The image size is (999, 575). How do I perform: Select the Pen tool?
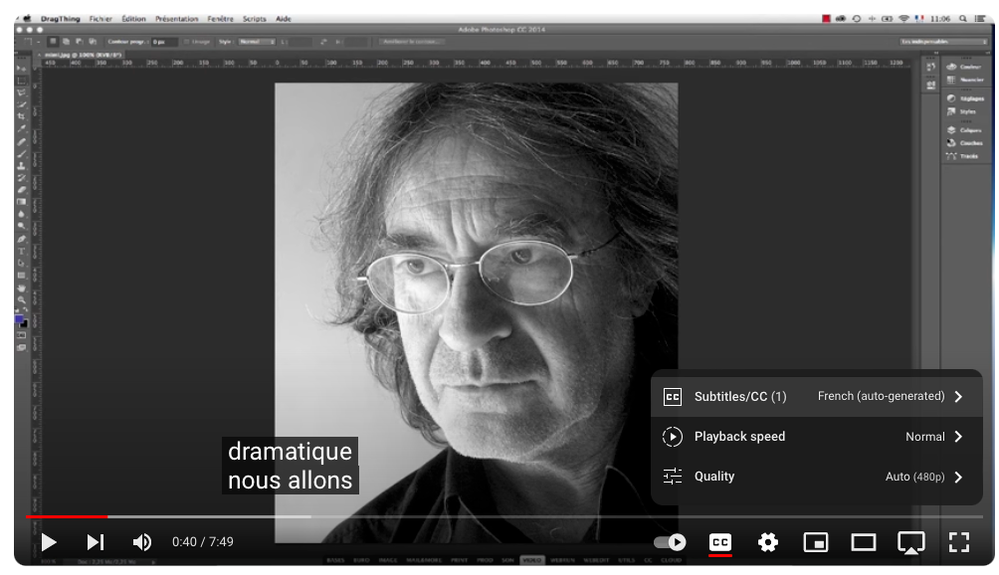(x=22, y=239)
